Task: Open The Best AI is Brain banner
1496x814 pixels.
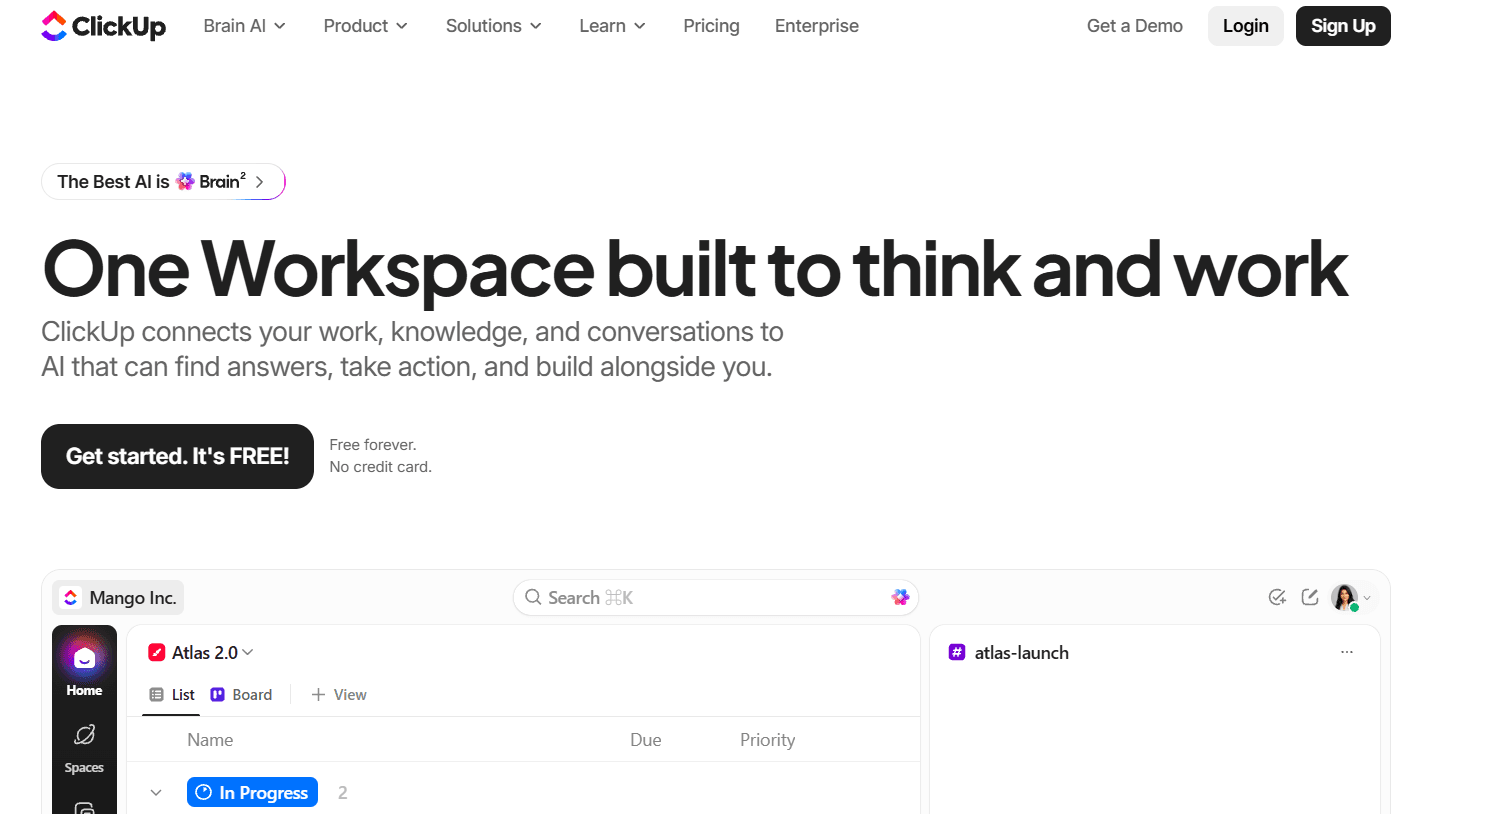Action: 163,181
